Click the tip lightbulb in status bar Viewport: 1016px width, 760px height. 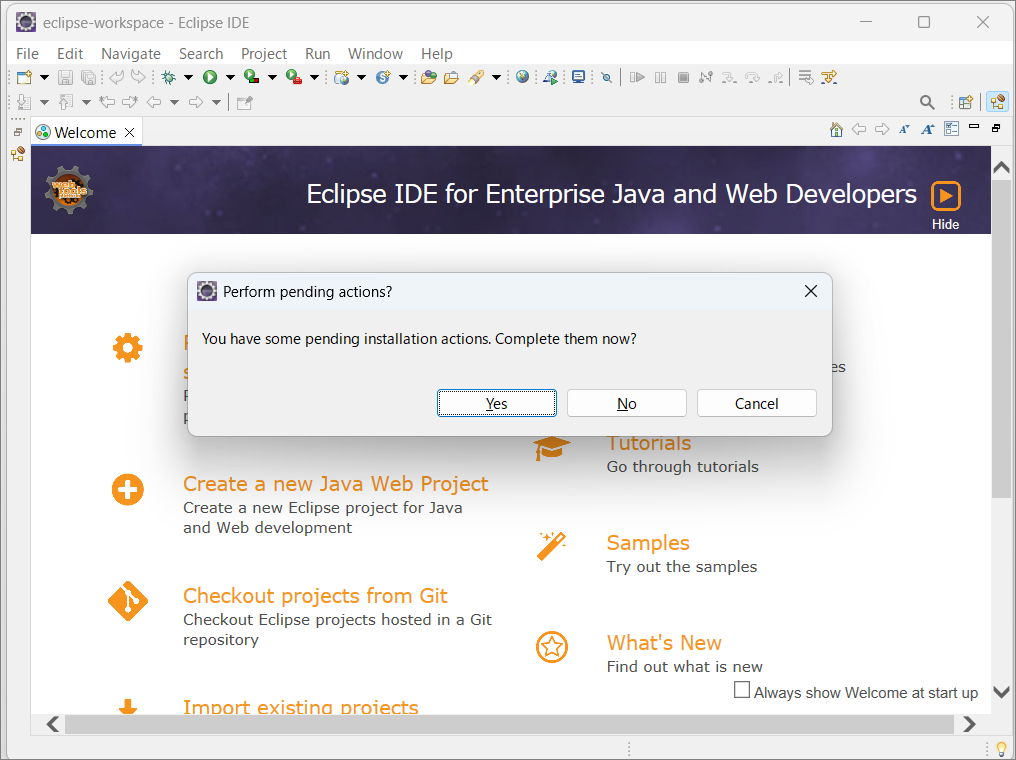point(1001,749)
